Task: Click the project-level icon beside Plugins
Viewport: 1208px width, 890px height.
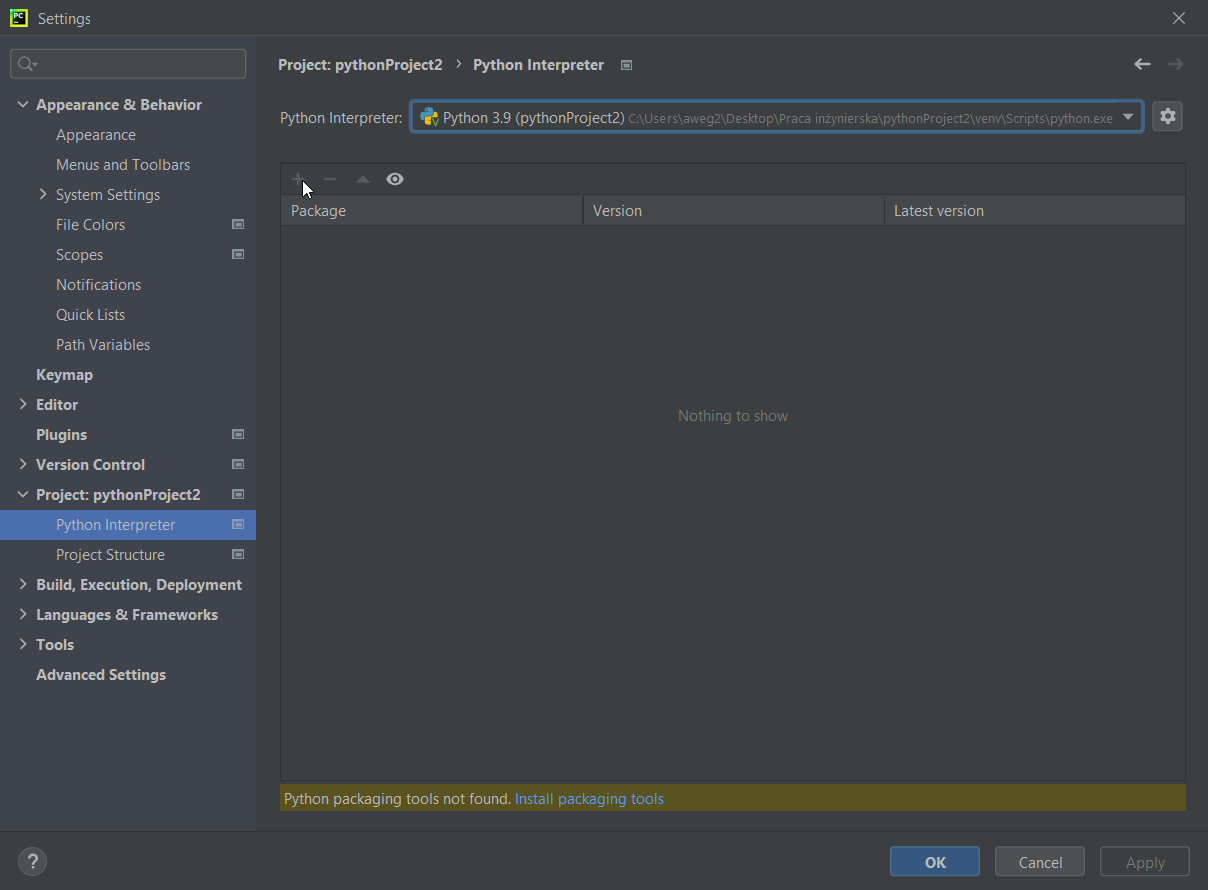Action: (238, 435)
